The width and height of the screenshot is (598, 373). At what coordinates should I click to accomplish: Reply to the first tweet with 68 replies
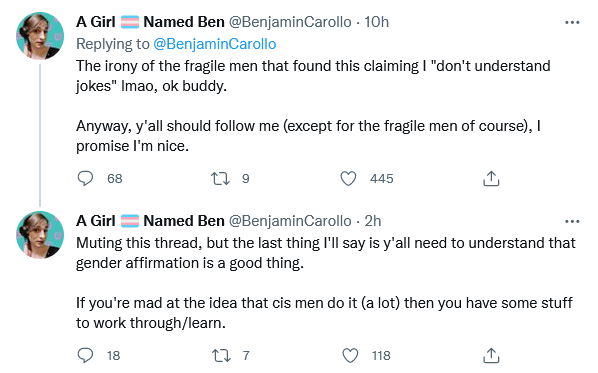pyautogui.click(x=85, y=178)
